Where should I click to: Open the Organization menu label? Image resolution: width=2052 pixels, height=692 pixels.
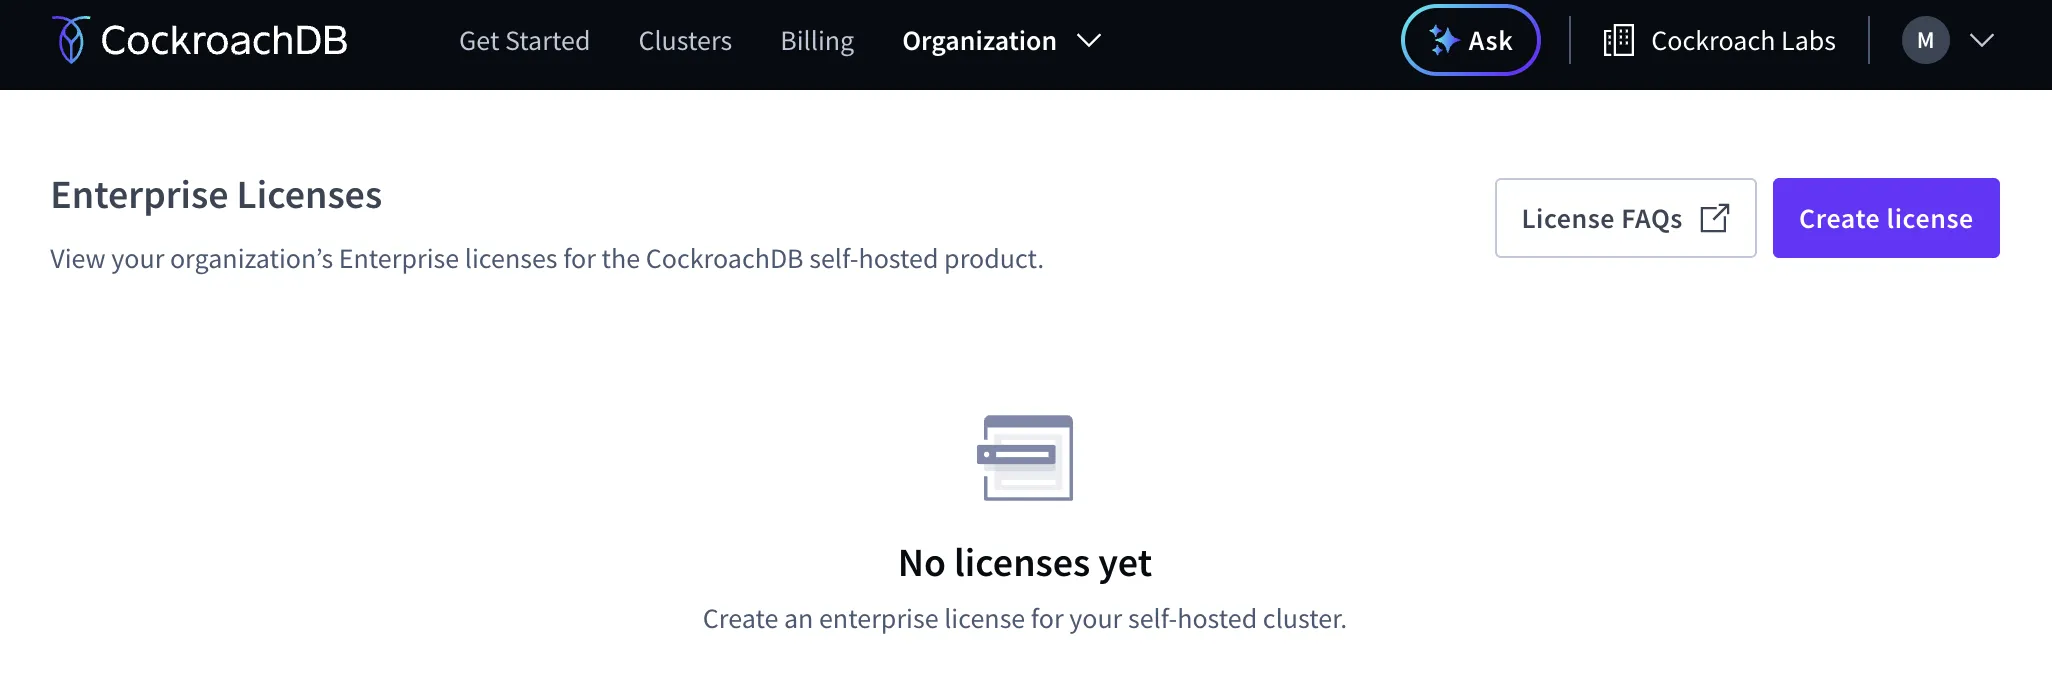tap(979, 41)
